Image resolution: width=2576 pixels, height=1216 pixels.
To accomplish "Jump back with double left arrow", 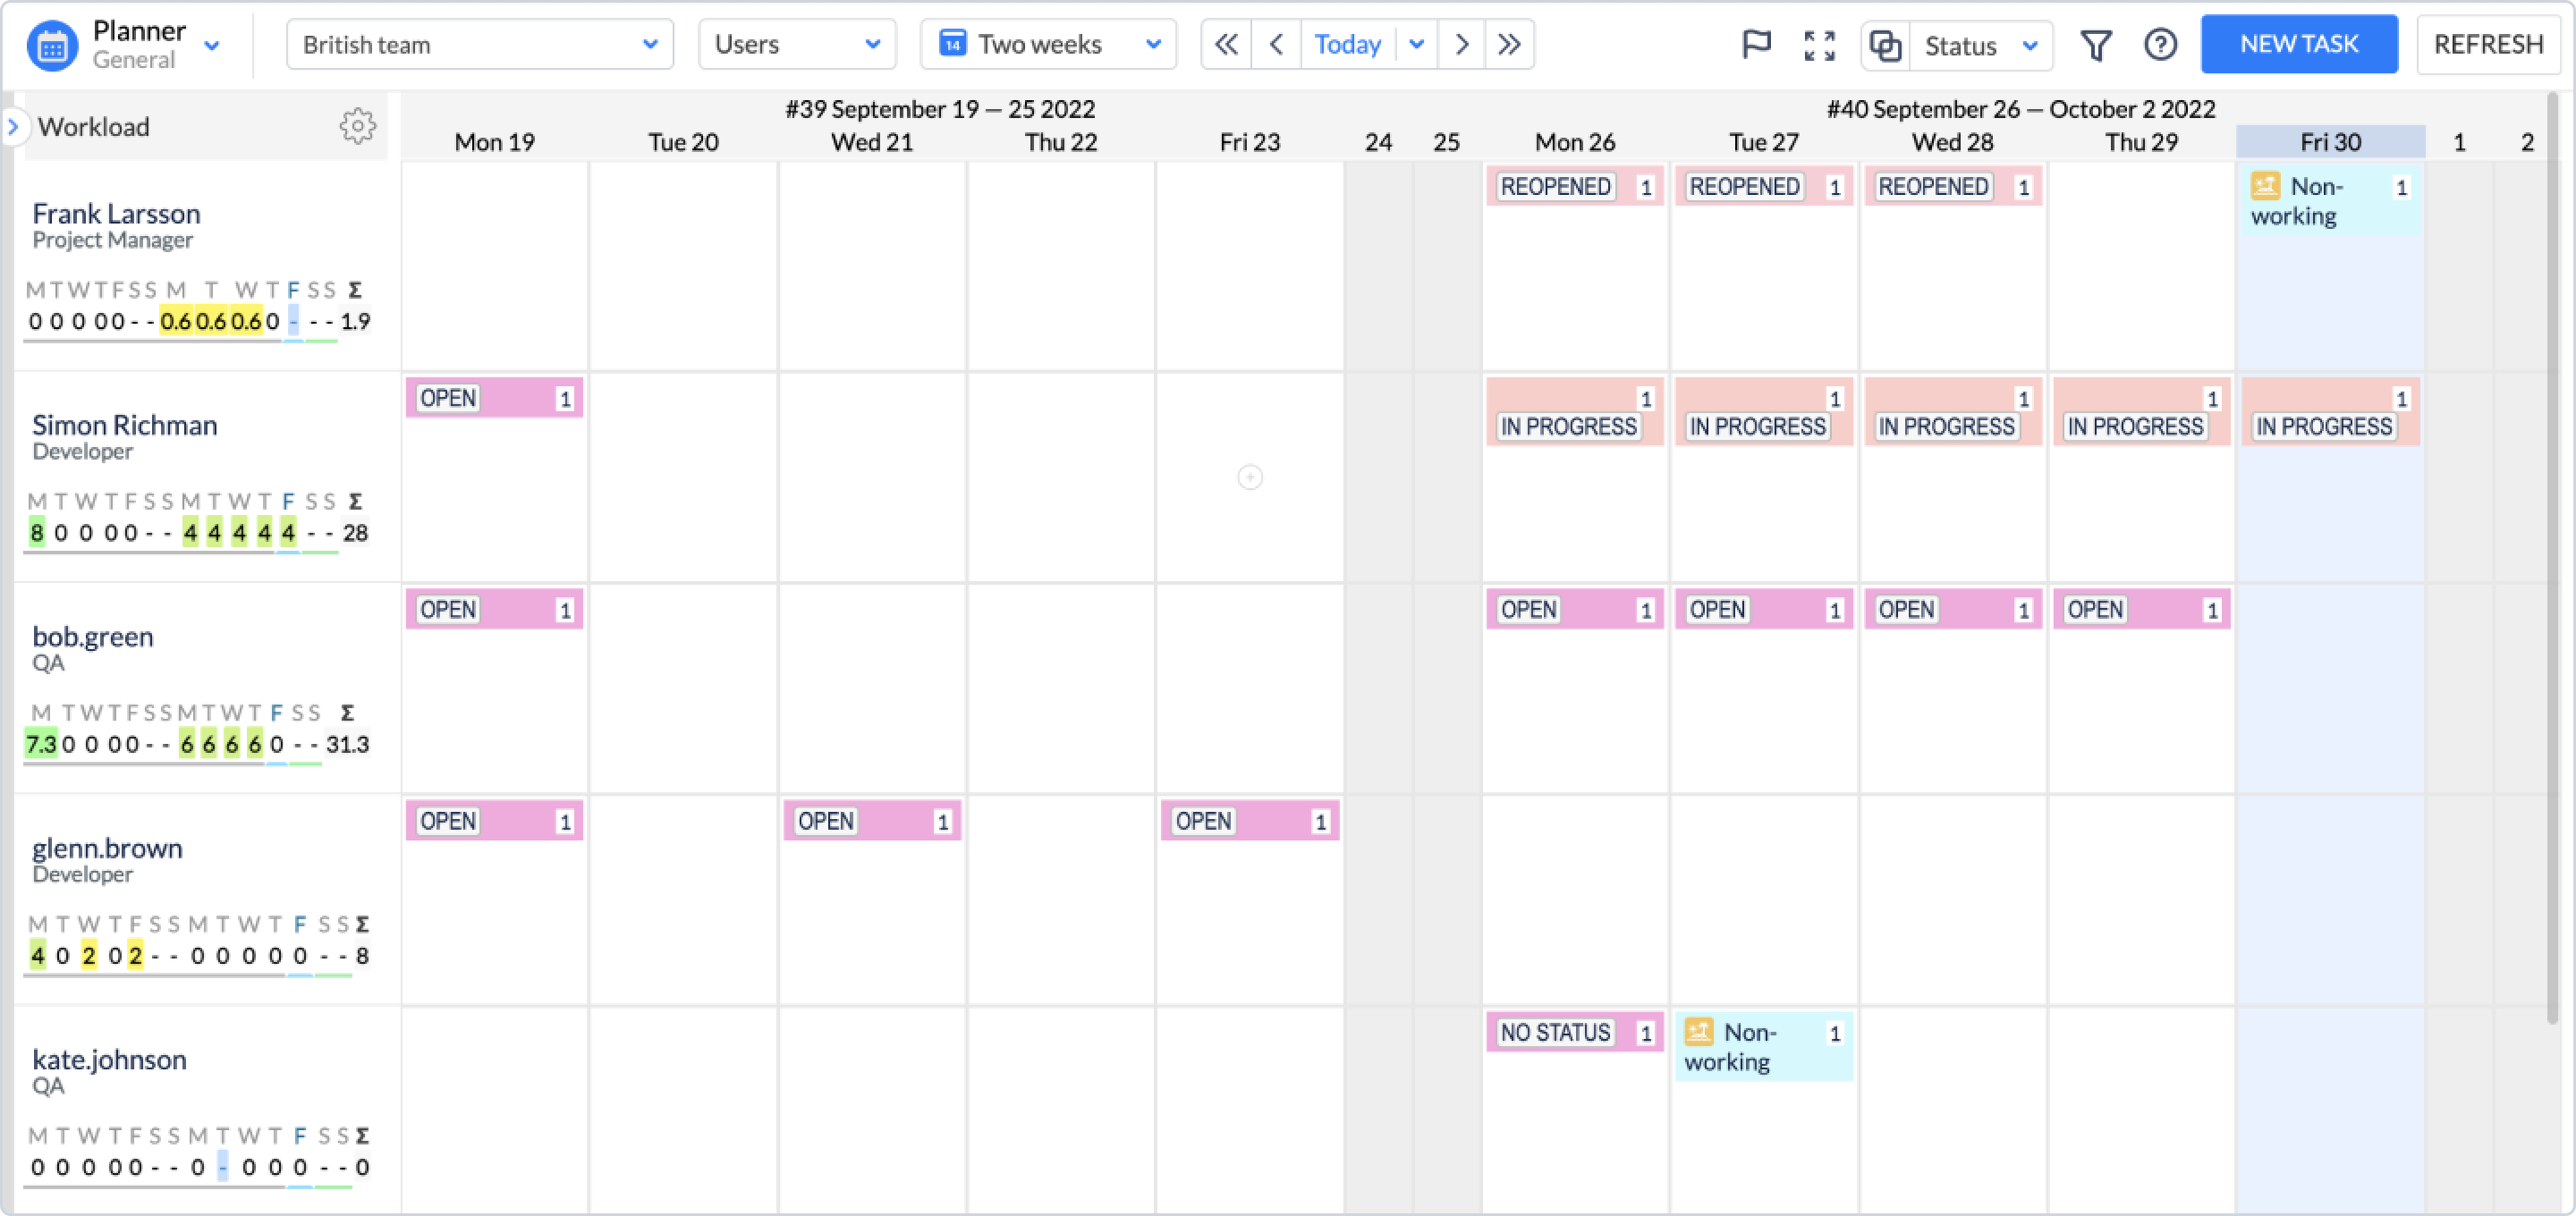I will pyautogui.click(x=1226, y=45).
